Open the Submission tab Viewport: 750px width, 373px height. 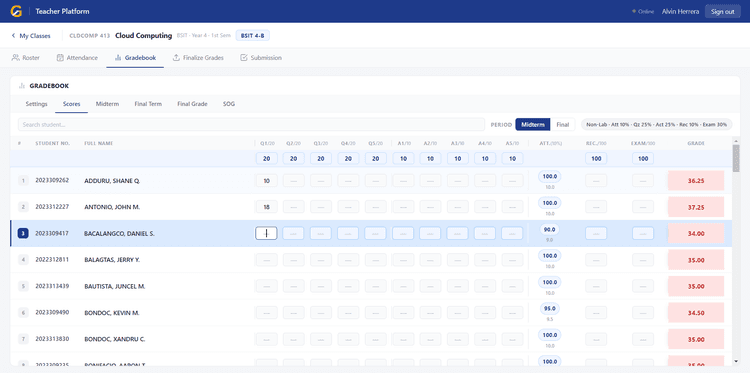(261, 58)
